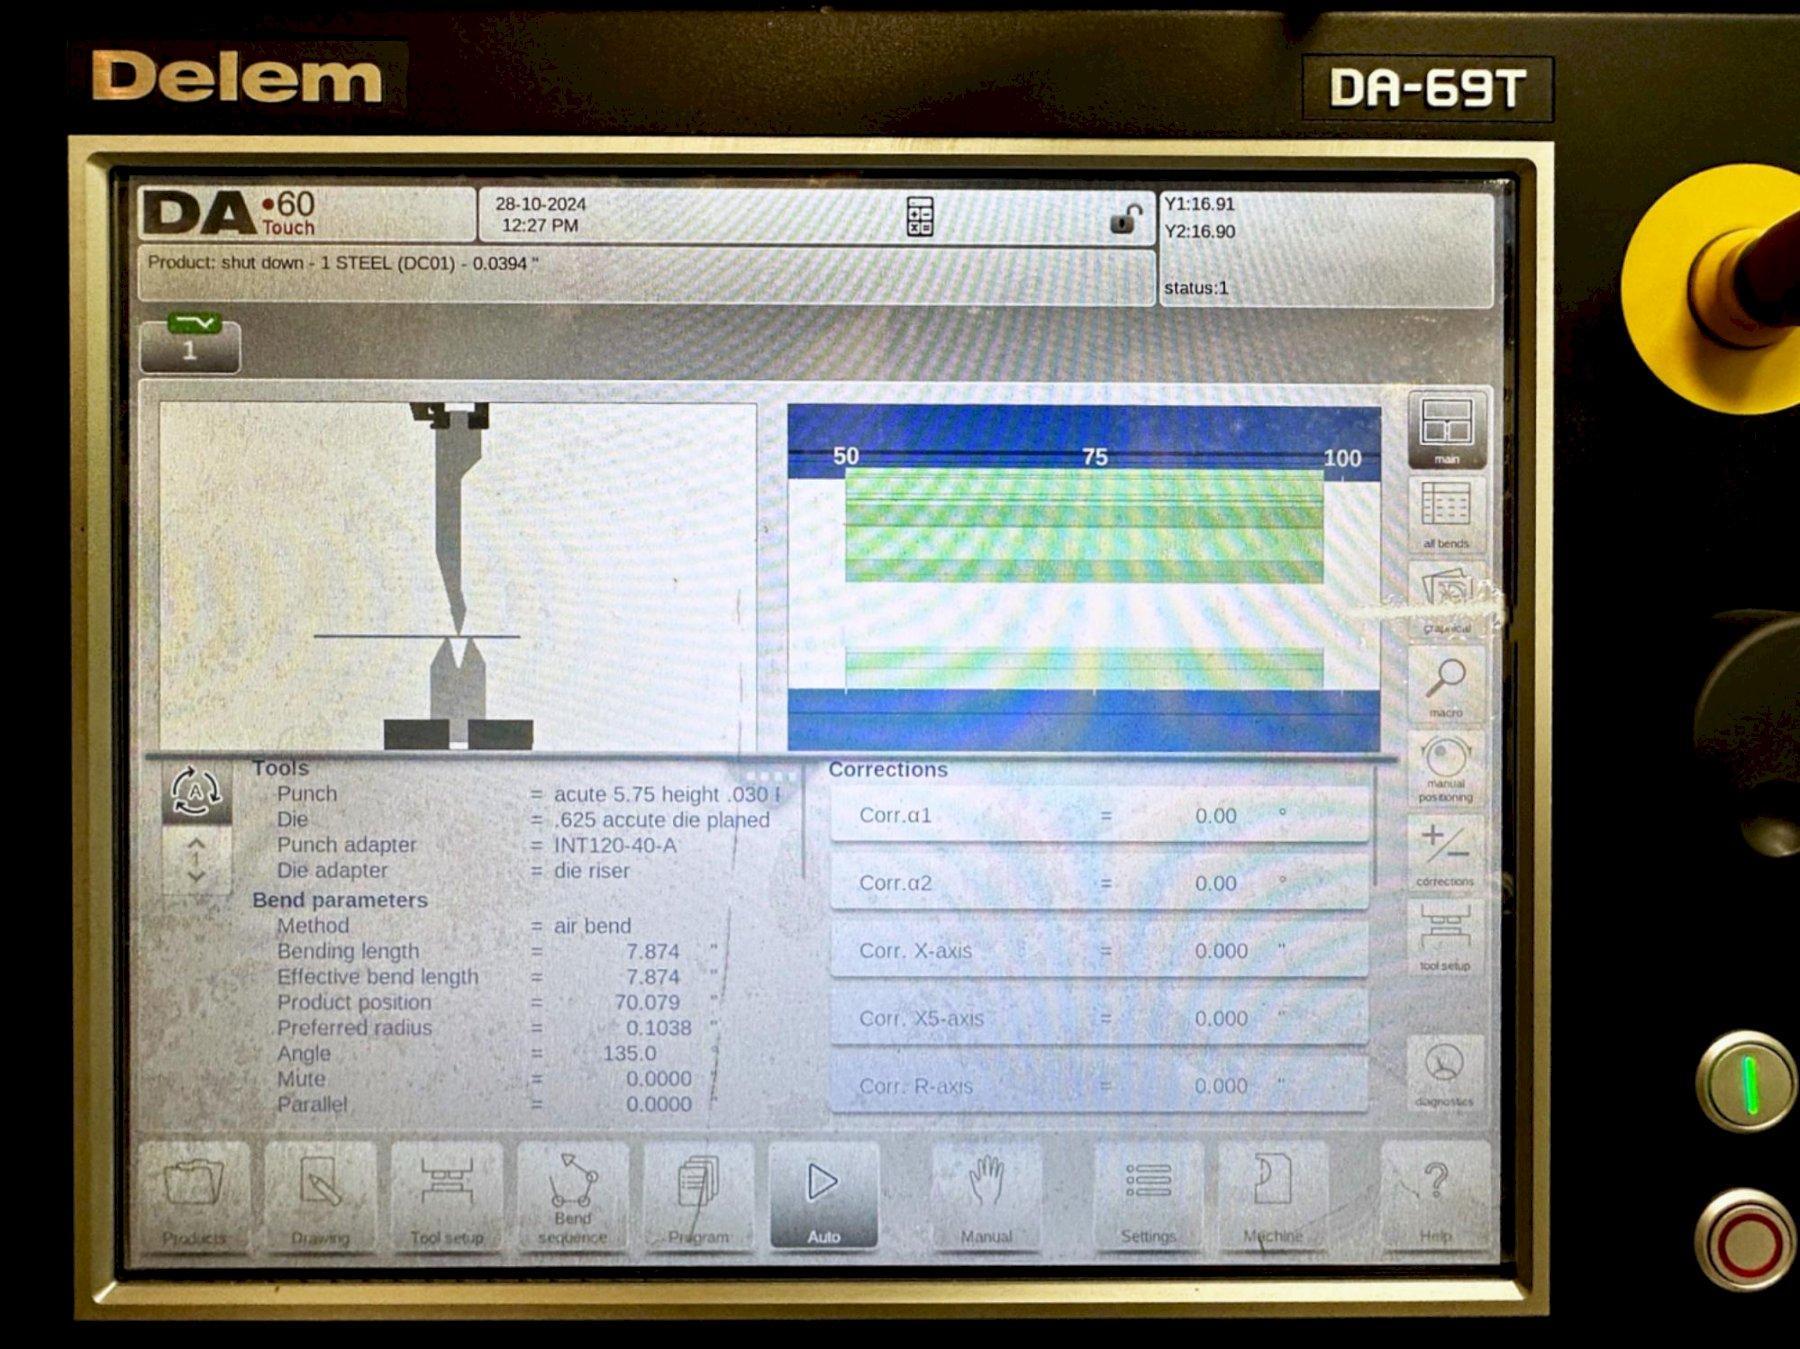Click the Bend parameters heading
Screen dimensions: 1800x1349
coord(340,900)
